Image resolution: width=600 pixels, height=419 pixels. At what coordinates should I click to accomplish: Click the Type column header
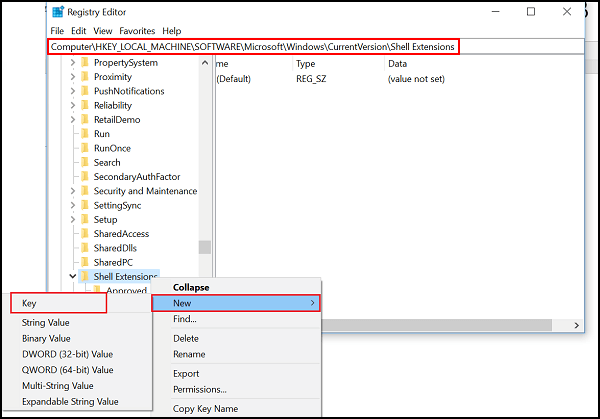pyautogui.click(x=305, y=64)
